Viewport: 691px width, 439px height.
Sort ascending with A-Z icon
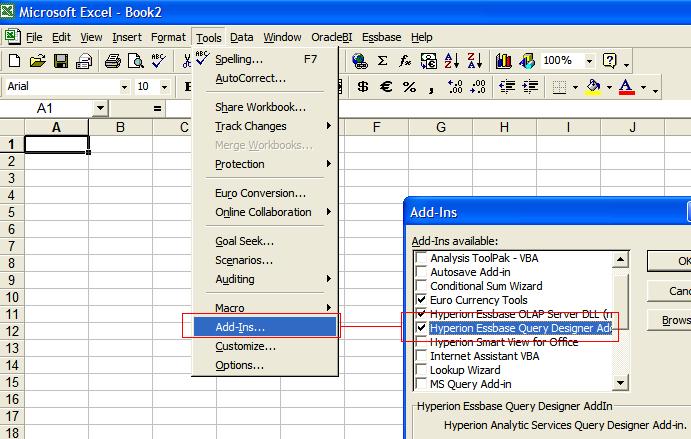pos(452,60)
